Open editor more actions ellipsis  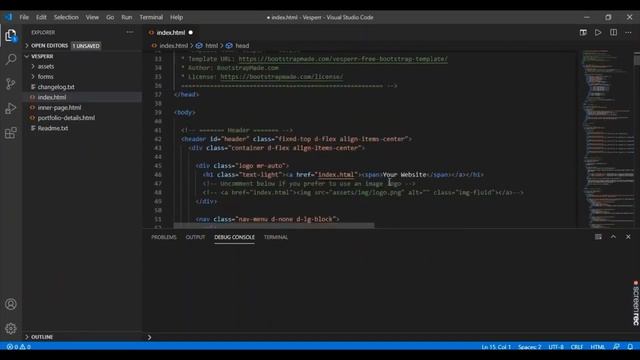[x=628, y=33]
